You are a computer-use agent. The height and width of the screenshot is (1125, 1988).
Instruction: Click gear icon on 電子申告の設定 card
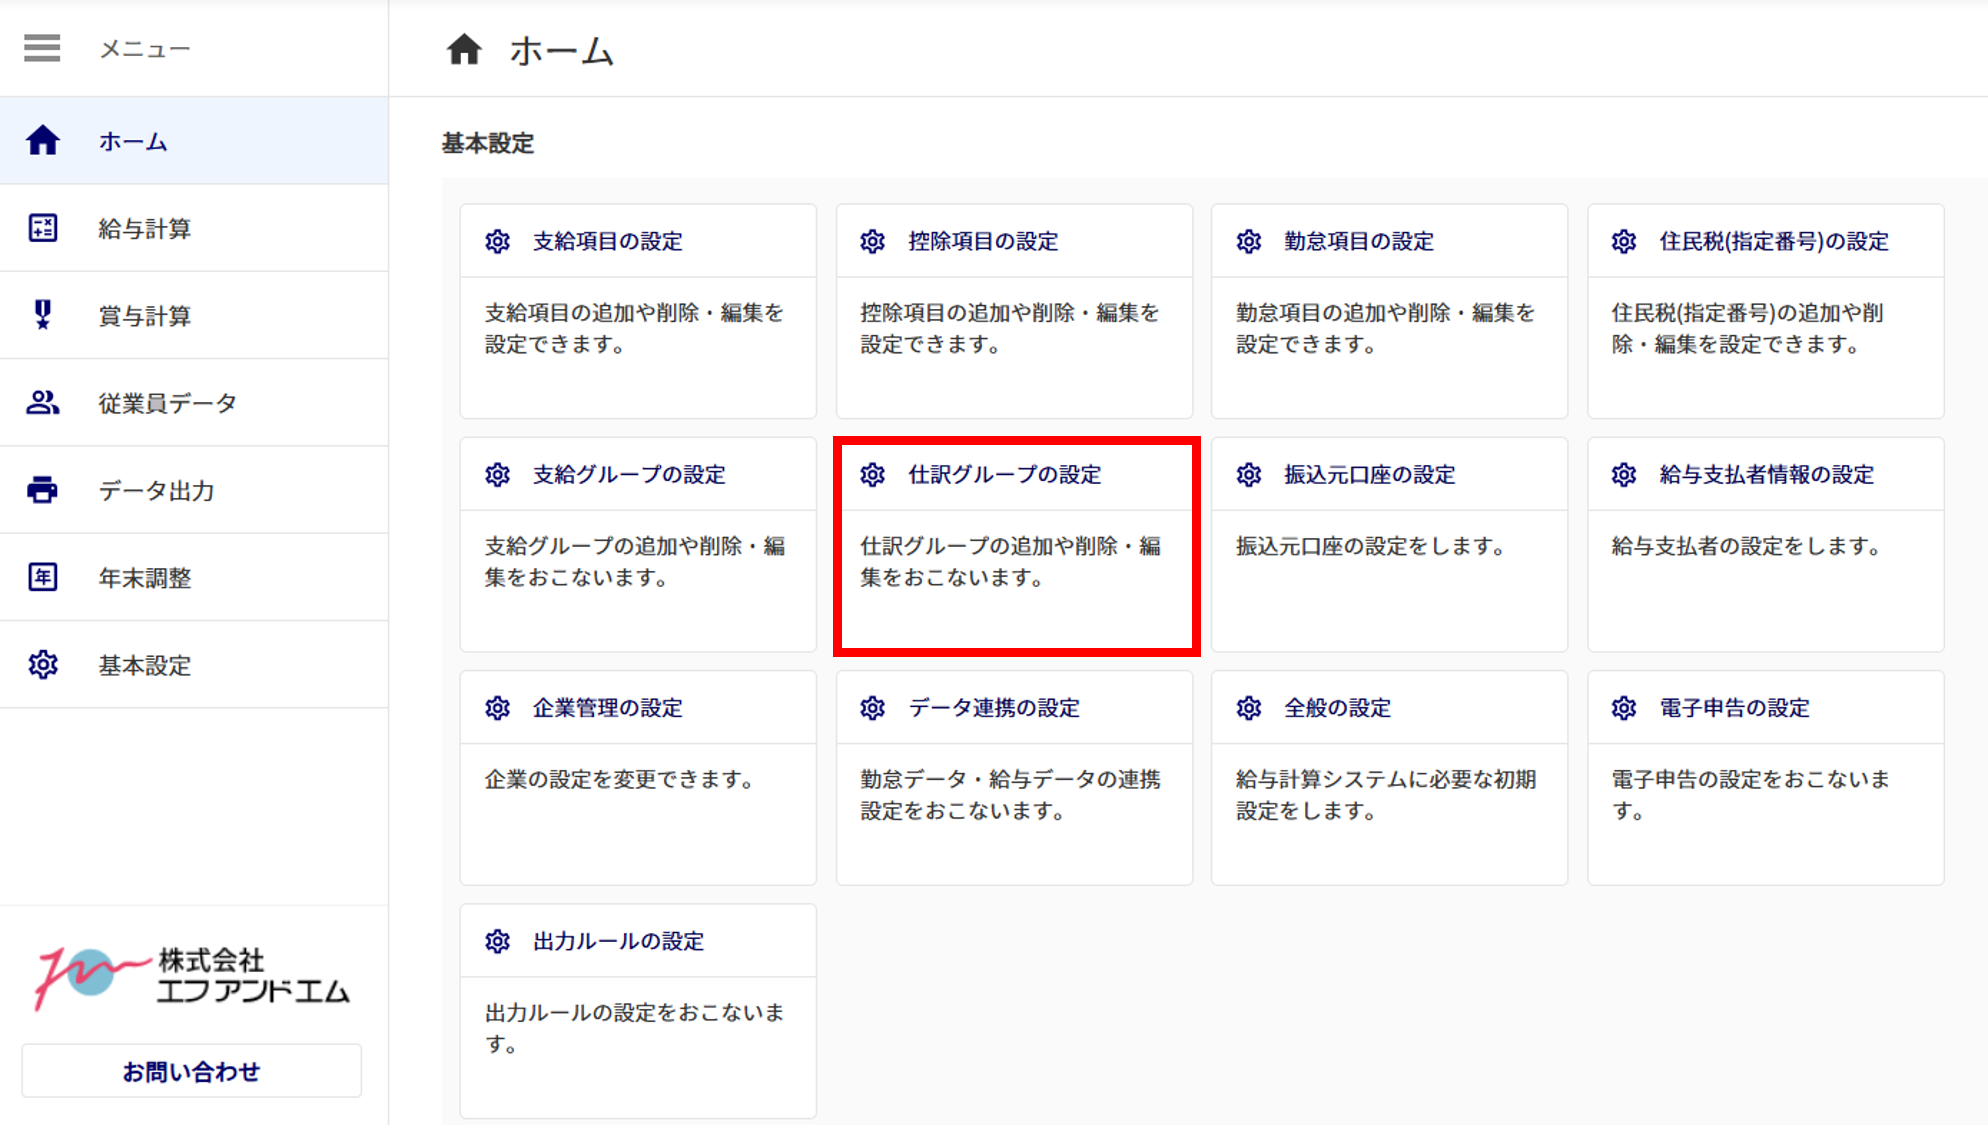(x=1624, y=708)
